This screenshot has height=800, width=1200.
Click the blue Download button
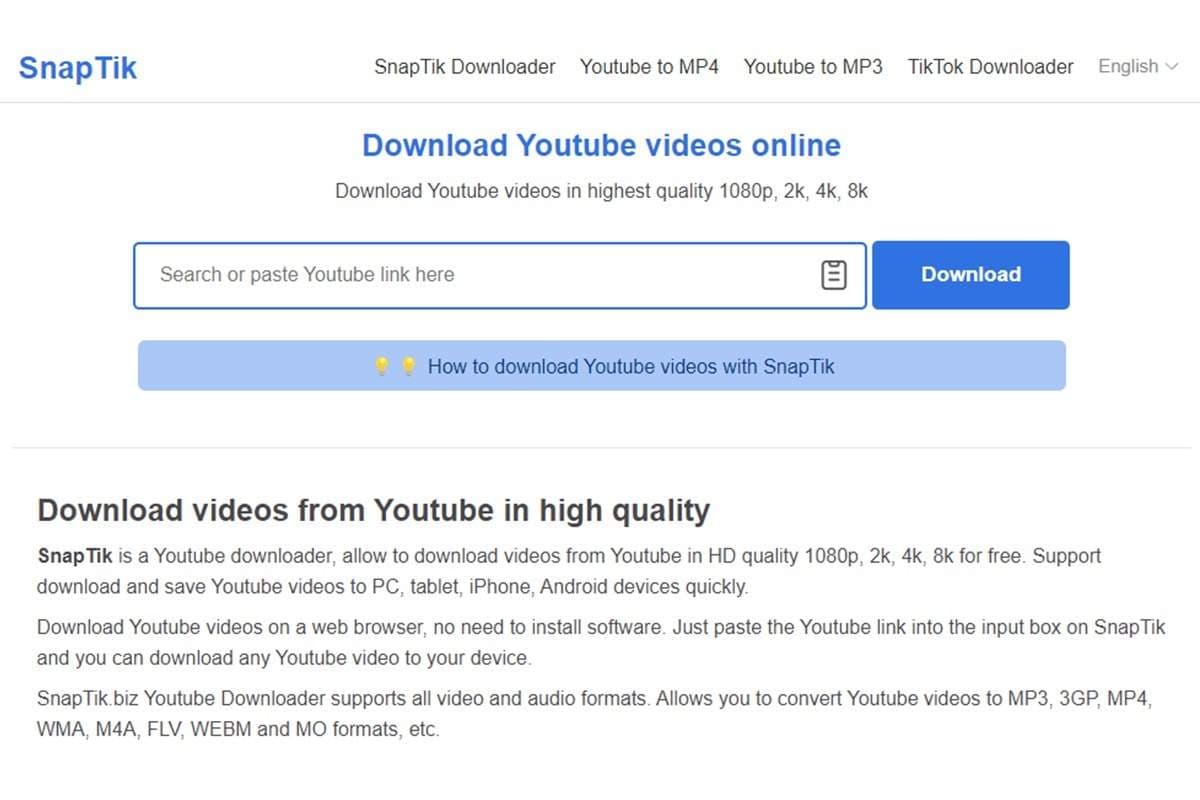point(971,275)
